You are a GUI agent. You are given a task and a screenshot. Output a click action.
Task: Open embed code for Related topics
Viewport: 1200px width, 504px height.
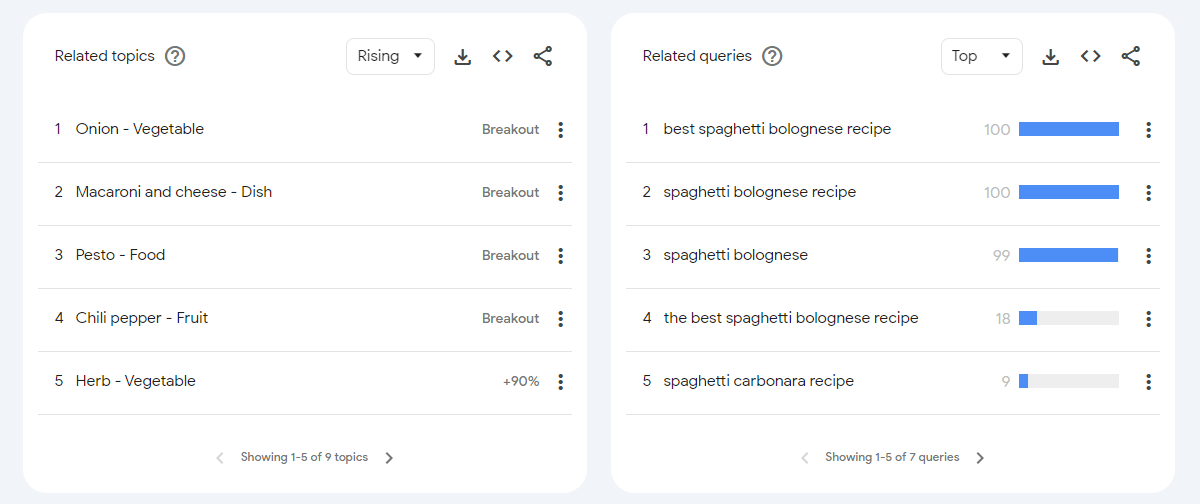click(503, 57)
